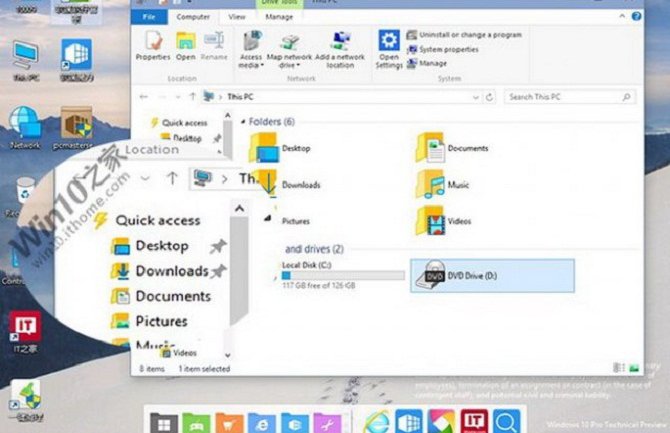Open the File tab

pyautogui.click(x=149, y=17)
